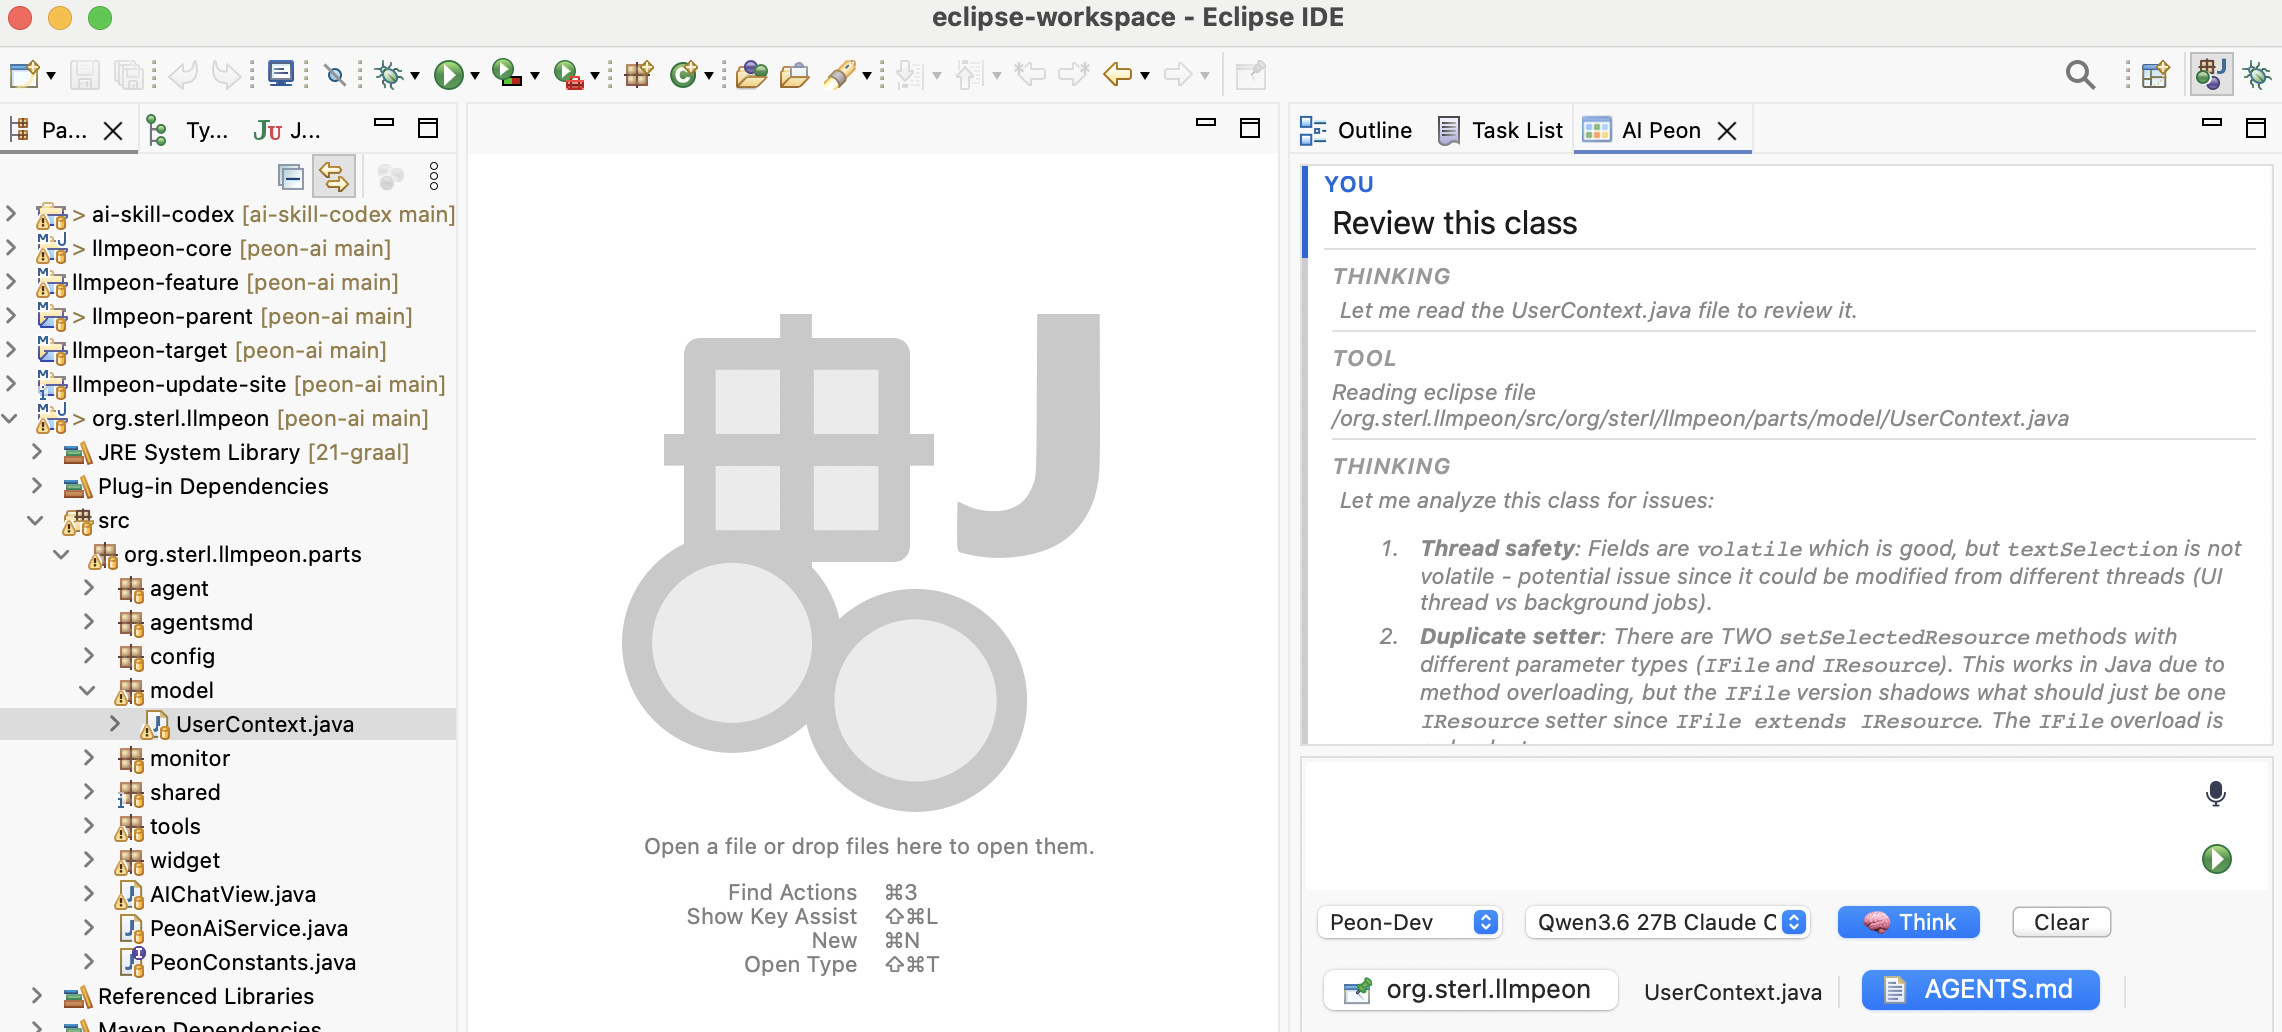Select AIChatView.java file
2282x1032 pixels.
click(233, 894)
